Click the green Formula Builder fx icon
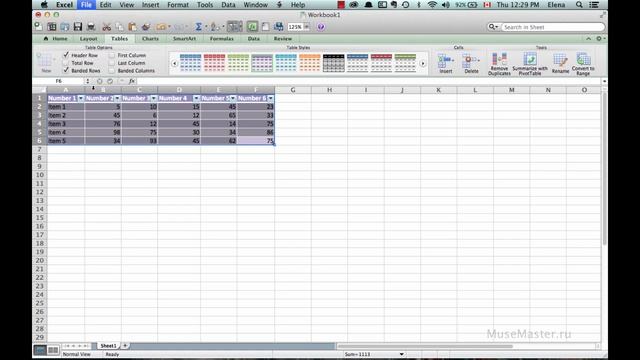The height and width of the screenshot is (360, 640). click(x=252, y=27)
